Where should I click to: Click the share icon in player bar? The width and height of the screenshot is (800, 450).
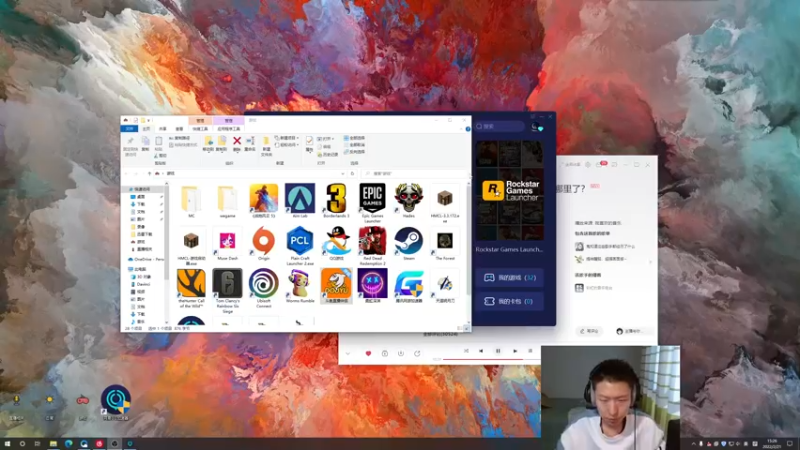[417, 353]
